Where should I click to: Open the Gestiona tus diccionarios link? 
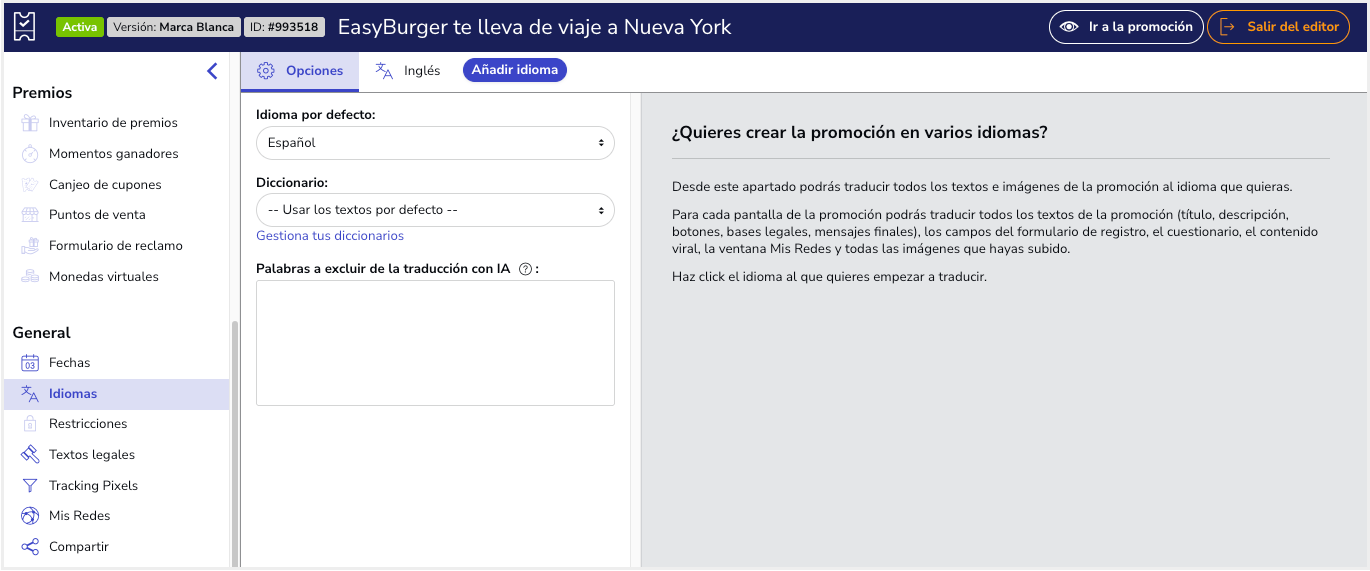point(330,236)
